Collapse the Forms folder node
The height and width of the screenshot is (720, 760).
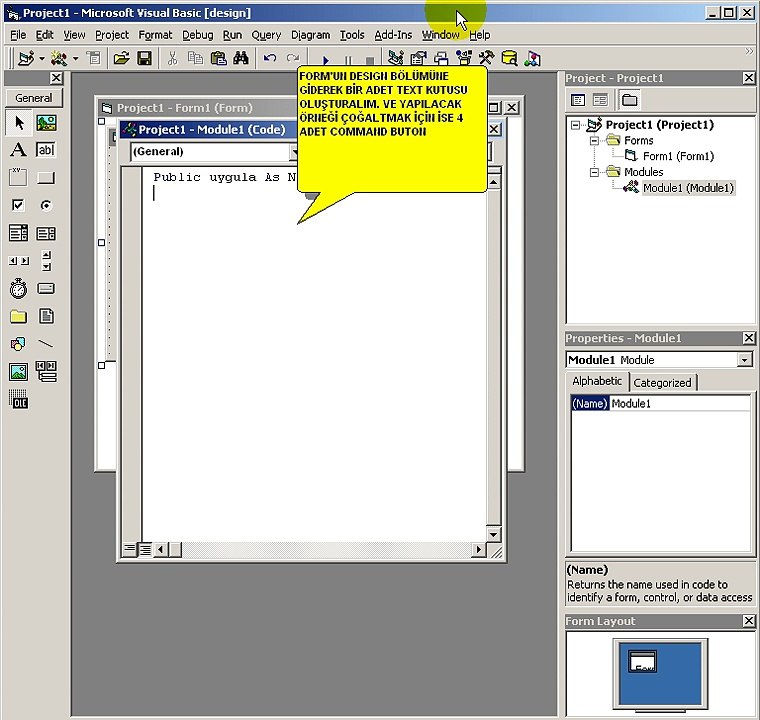[594, 141]
